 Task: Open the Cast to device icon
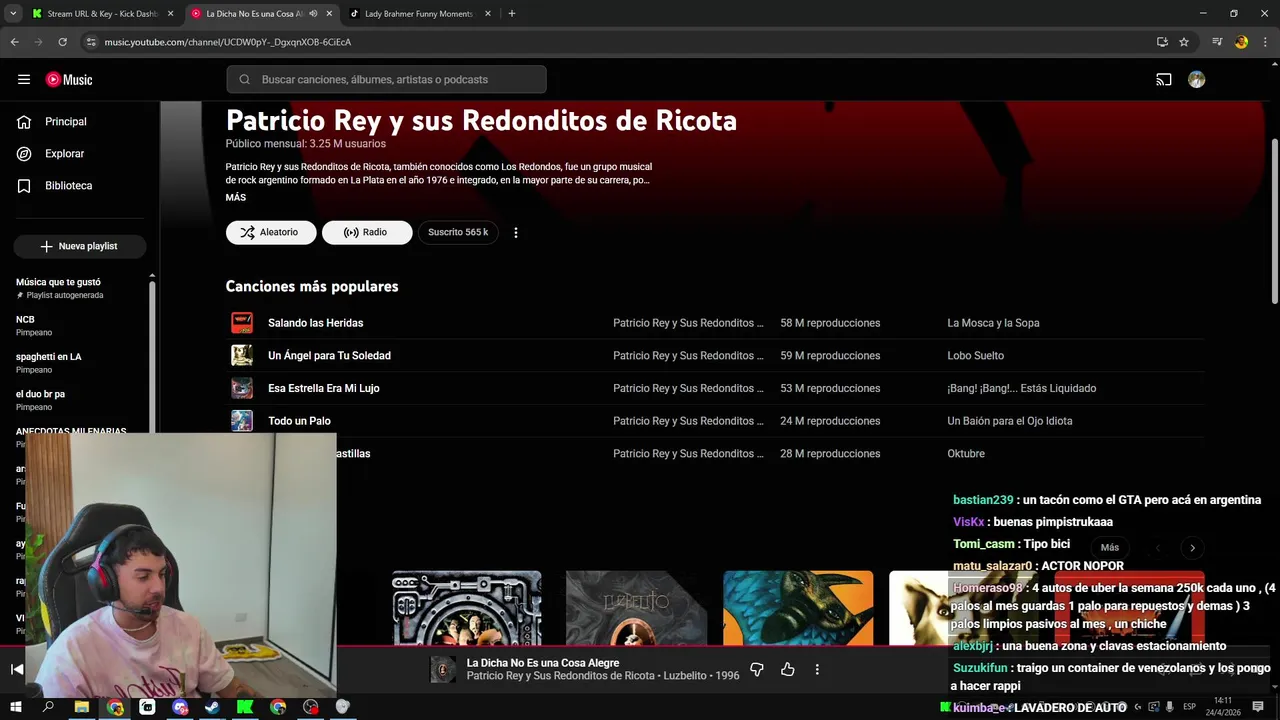(x=1164, y=80)
